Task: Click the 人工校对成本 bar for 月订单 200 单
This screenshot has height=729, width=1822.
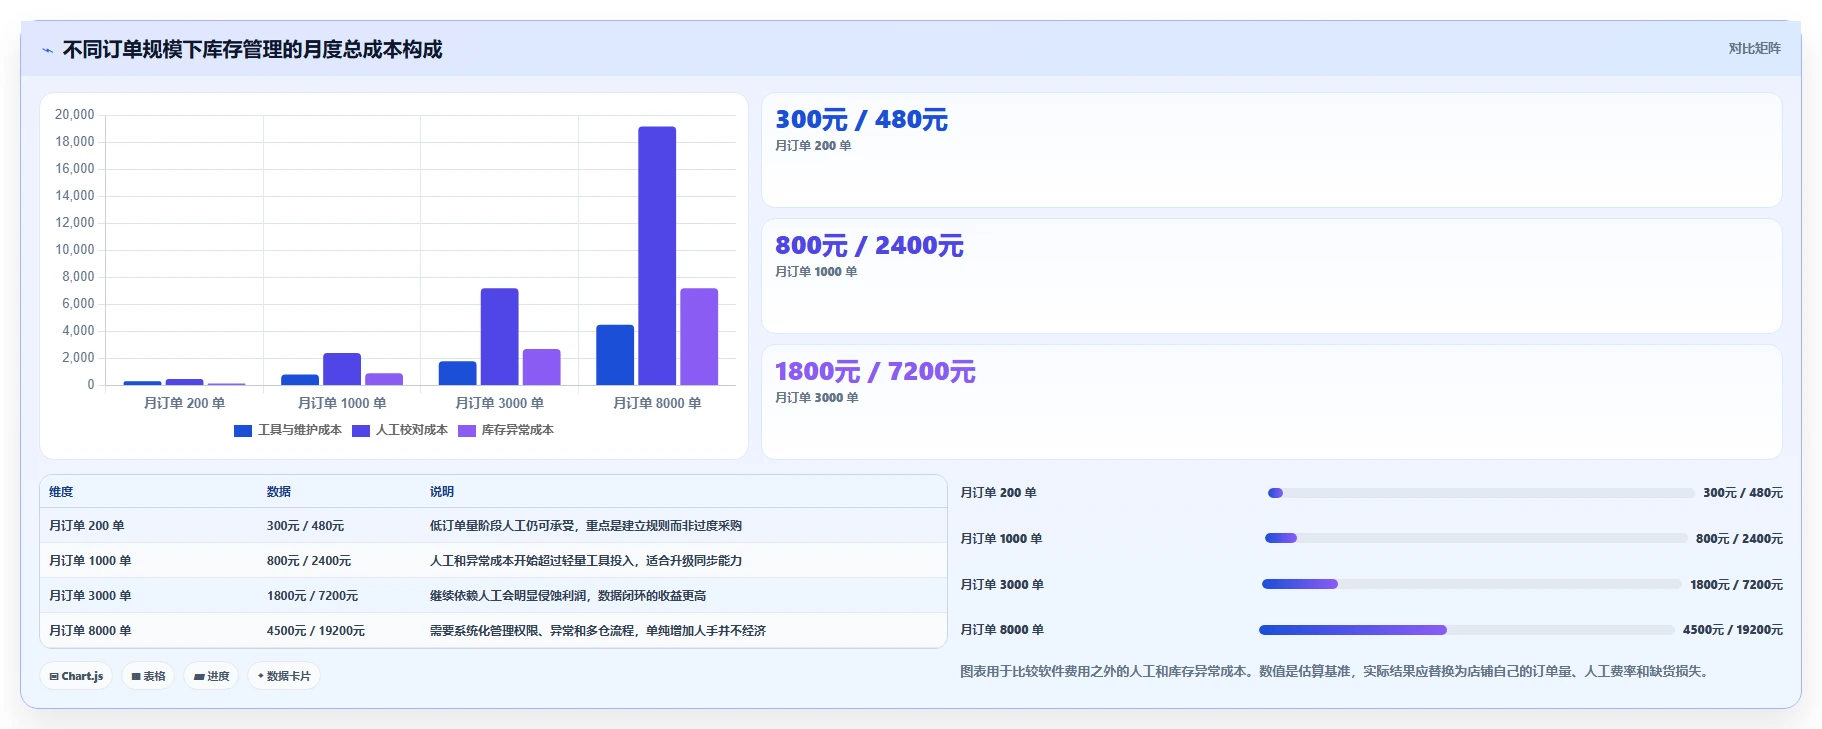Action: tap(184, 382)
